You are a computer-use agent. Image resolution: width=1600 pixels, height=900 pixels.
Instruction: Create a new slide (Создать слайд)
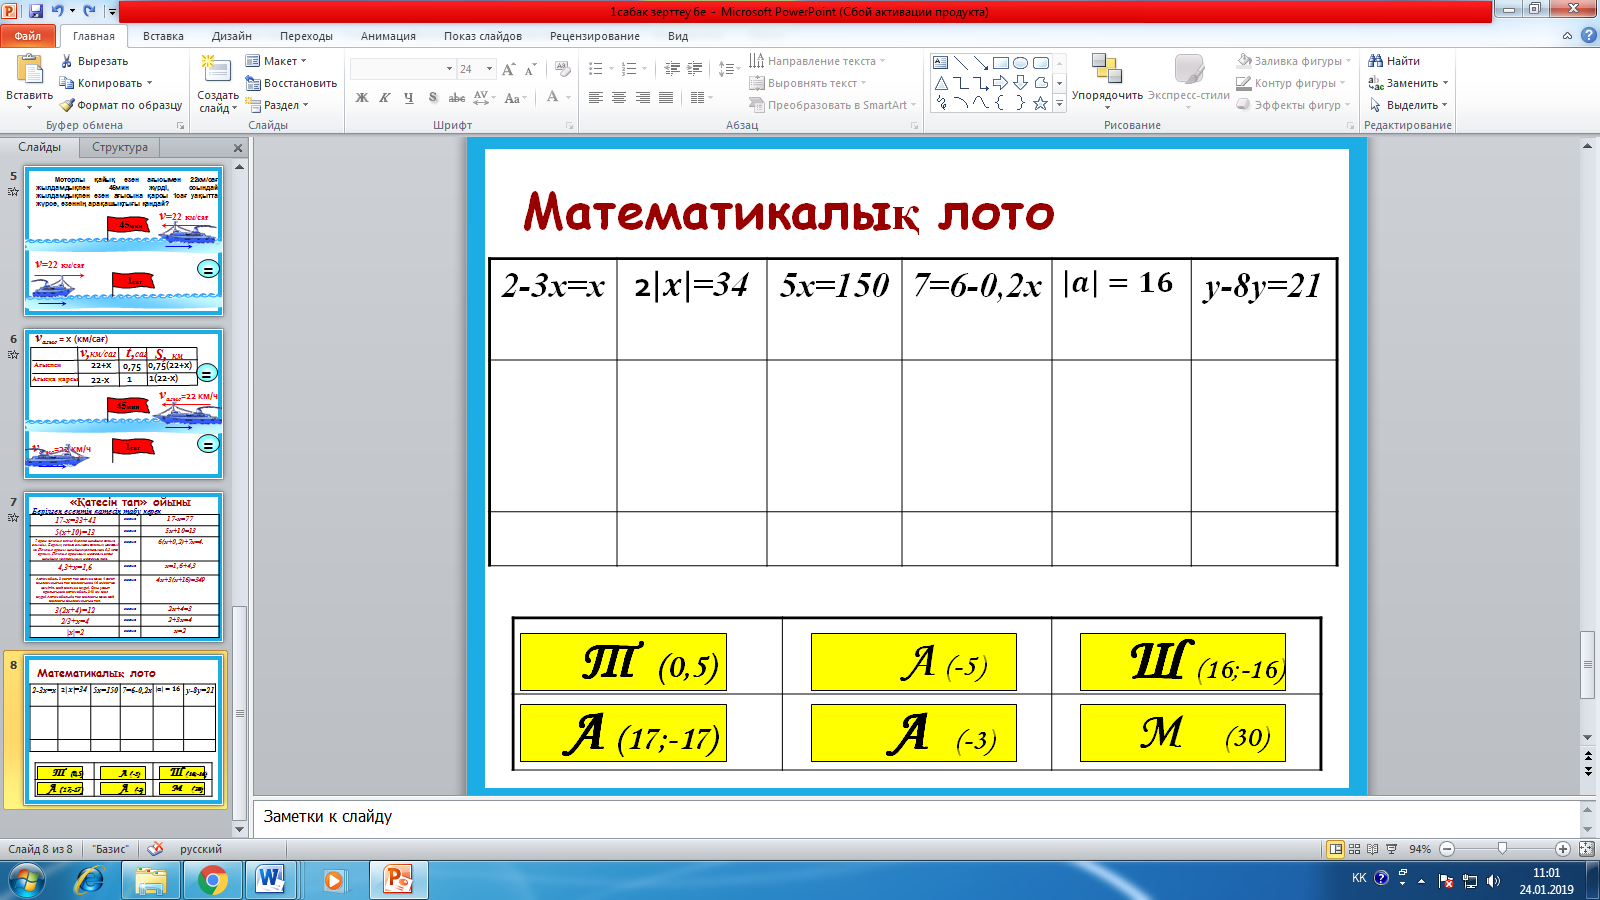[x=217, y=82]
